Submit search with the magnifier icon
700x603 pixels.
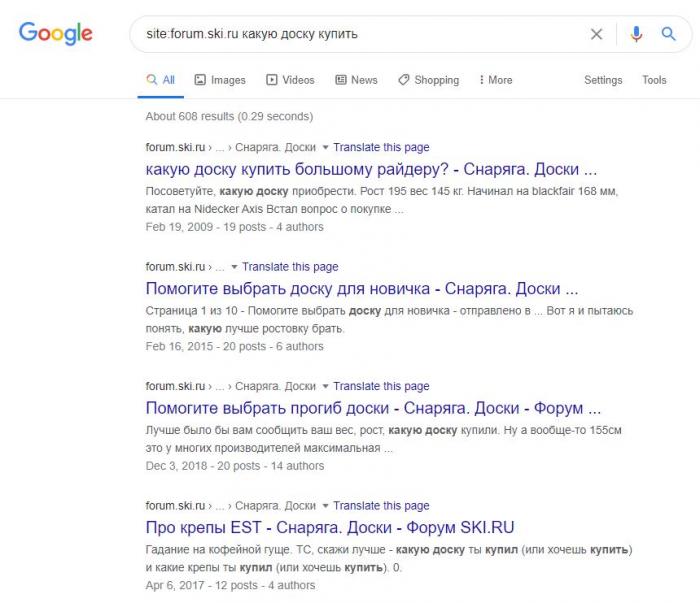click(668, 33)
